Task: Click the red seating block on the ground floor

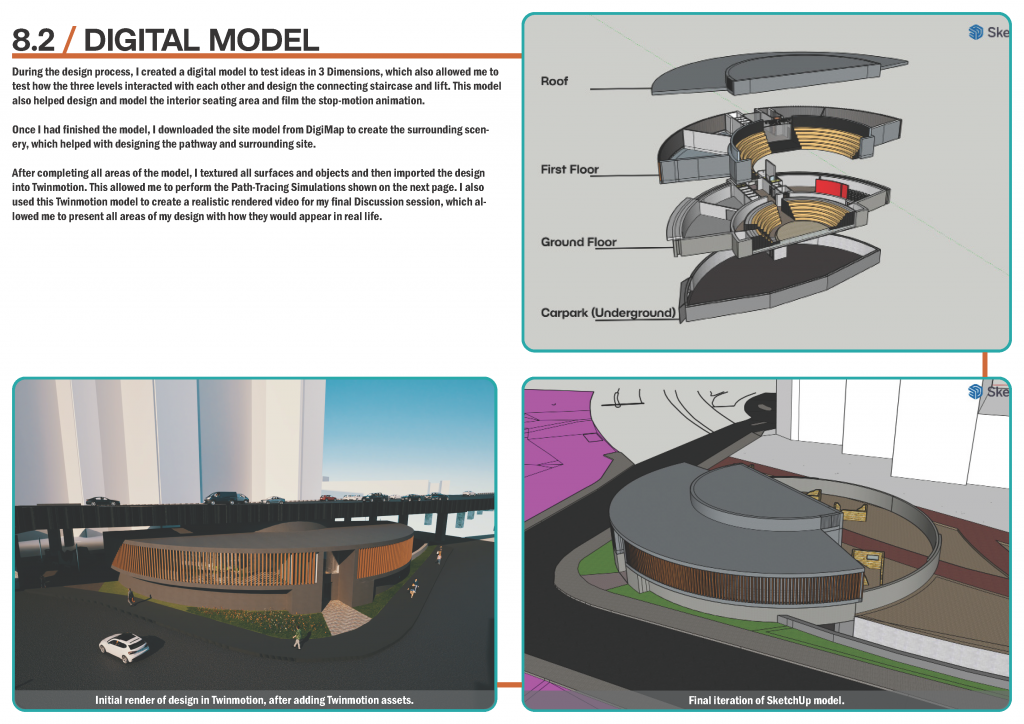Action: point(831,188)
